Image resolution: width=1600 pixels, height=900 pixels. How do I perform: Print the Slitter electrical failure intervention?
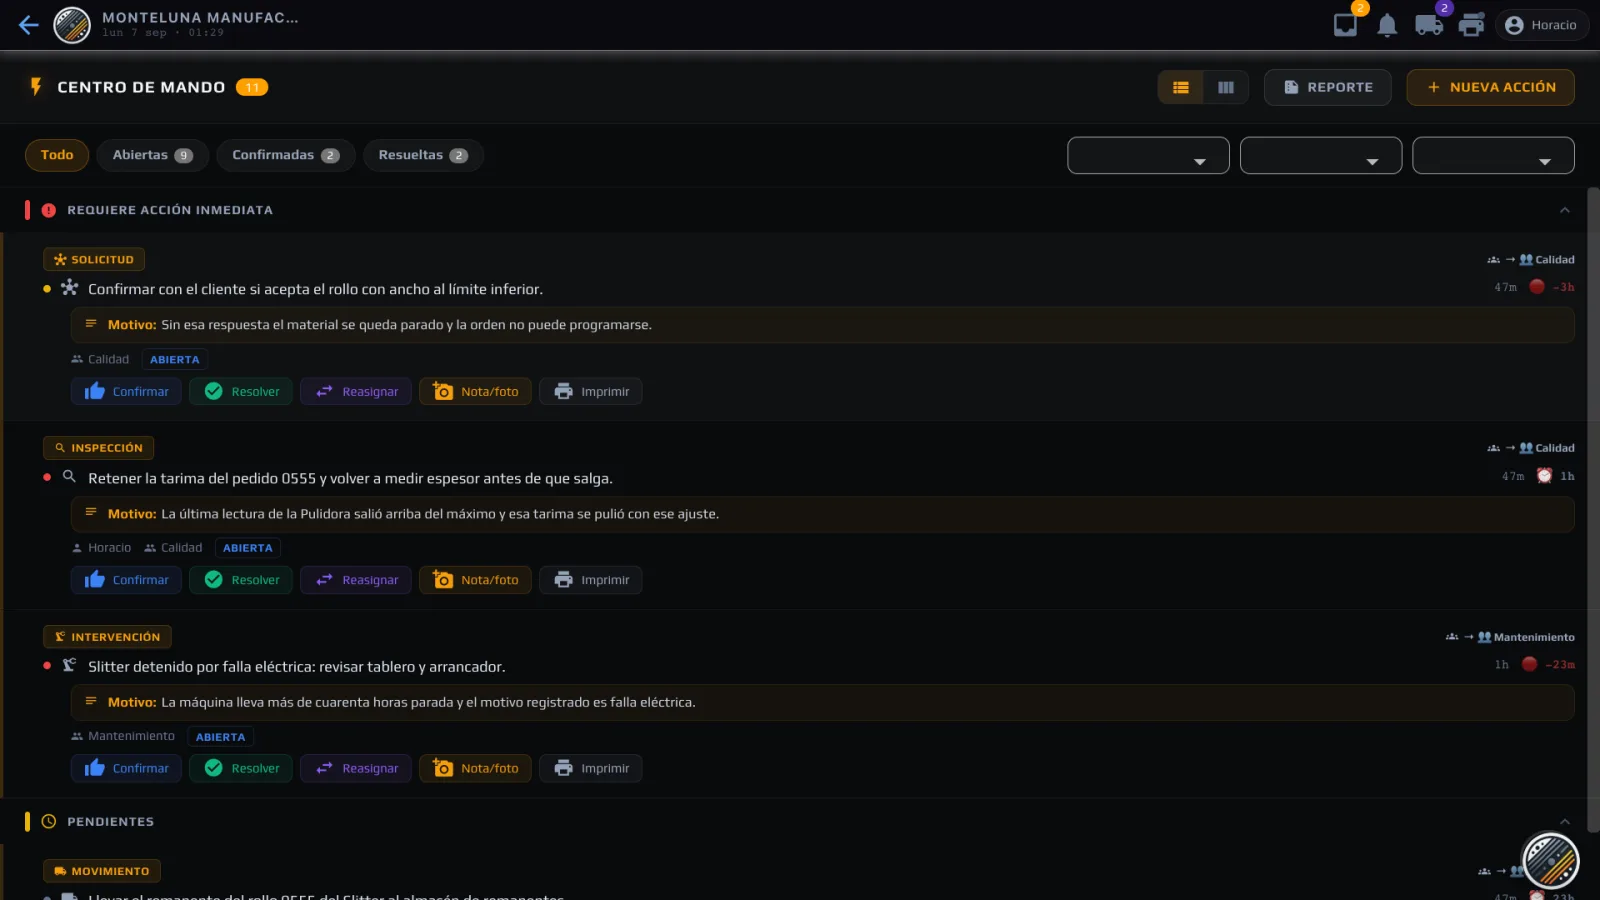pyautogui.click(x=591, y=768)
